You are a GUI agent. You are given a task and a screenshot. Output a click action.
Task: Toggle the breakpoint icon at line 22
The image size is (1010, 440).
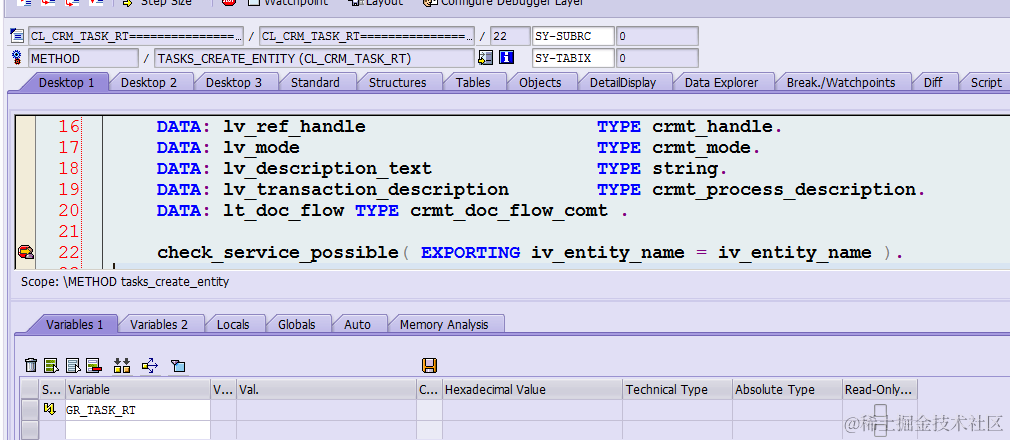tap(26, 253)
